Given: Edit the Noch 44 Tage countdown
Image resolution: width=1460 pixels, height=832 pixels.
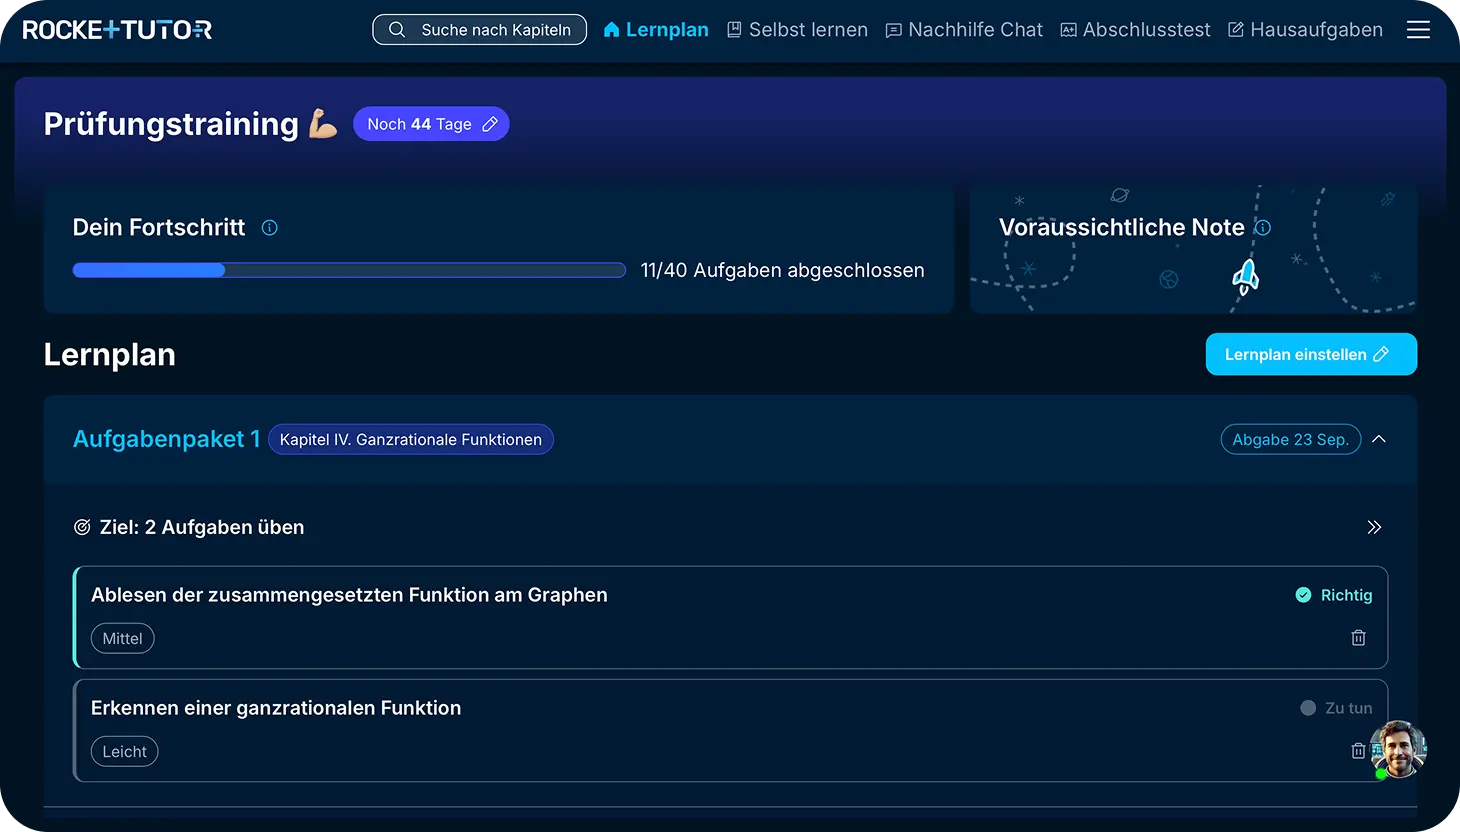Looking at the screenshot, I should [x=431, y=124].
